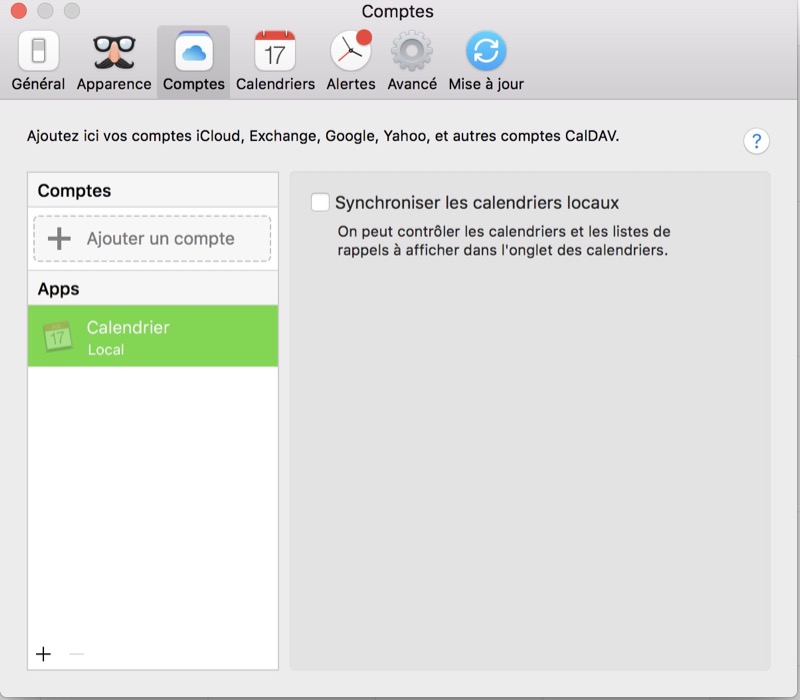Screen dimensions: 800x700
Task: Open the Avancé gear icon
Action: click(411, 52)
